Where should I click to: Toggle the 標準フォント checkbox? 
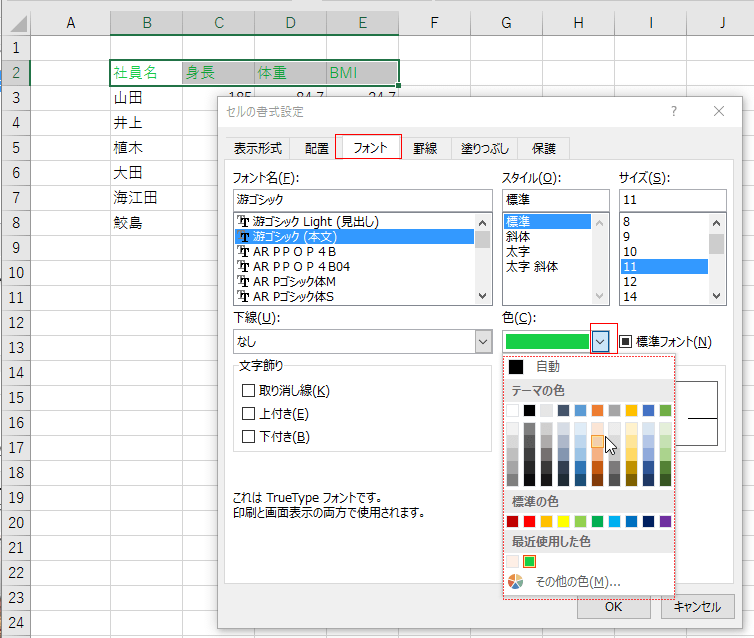click(626, 342)
